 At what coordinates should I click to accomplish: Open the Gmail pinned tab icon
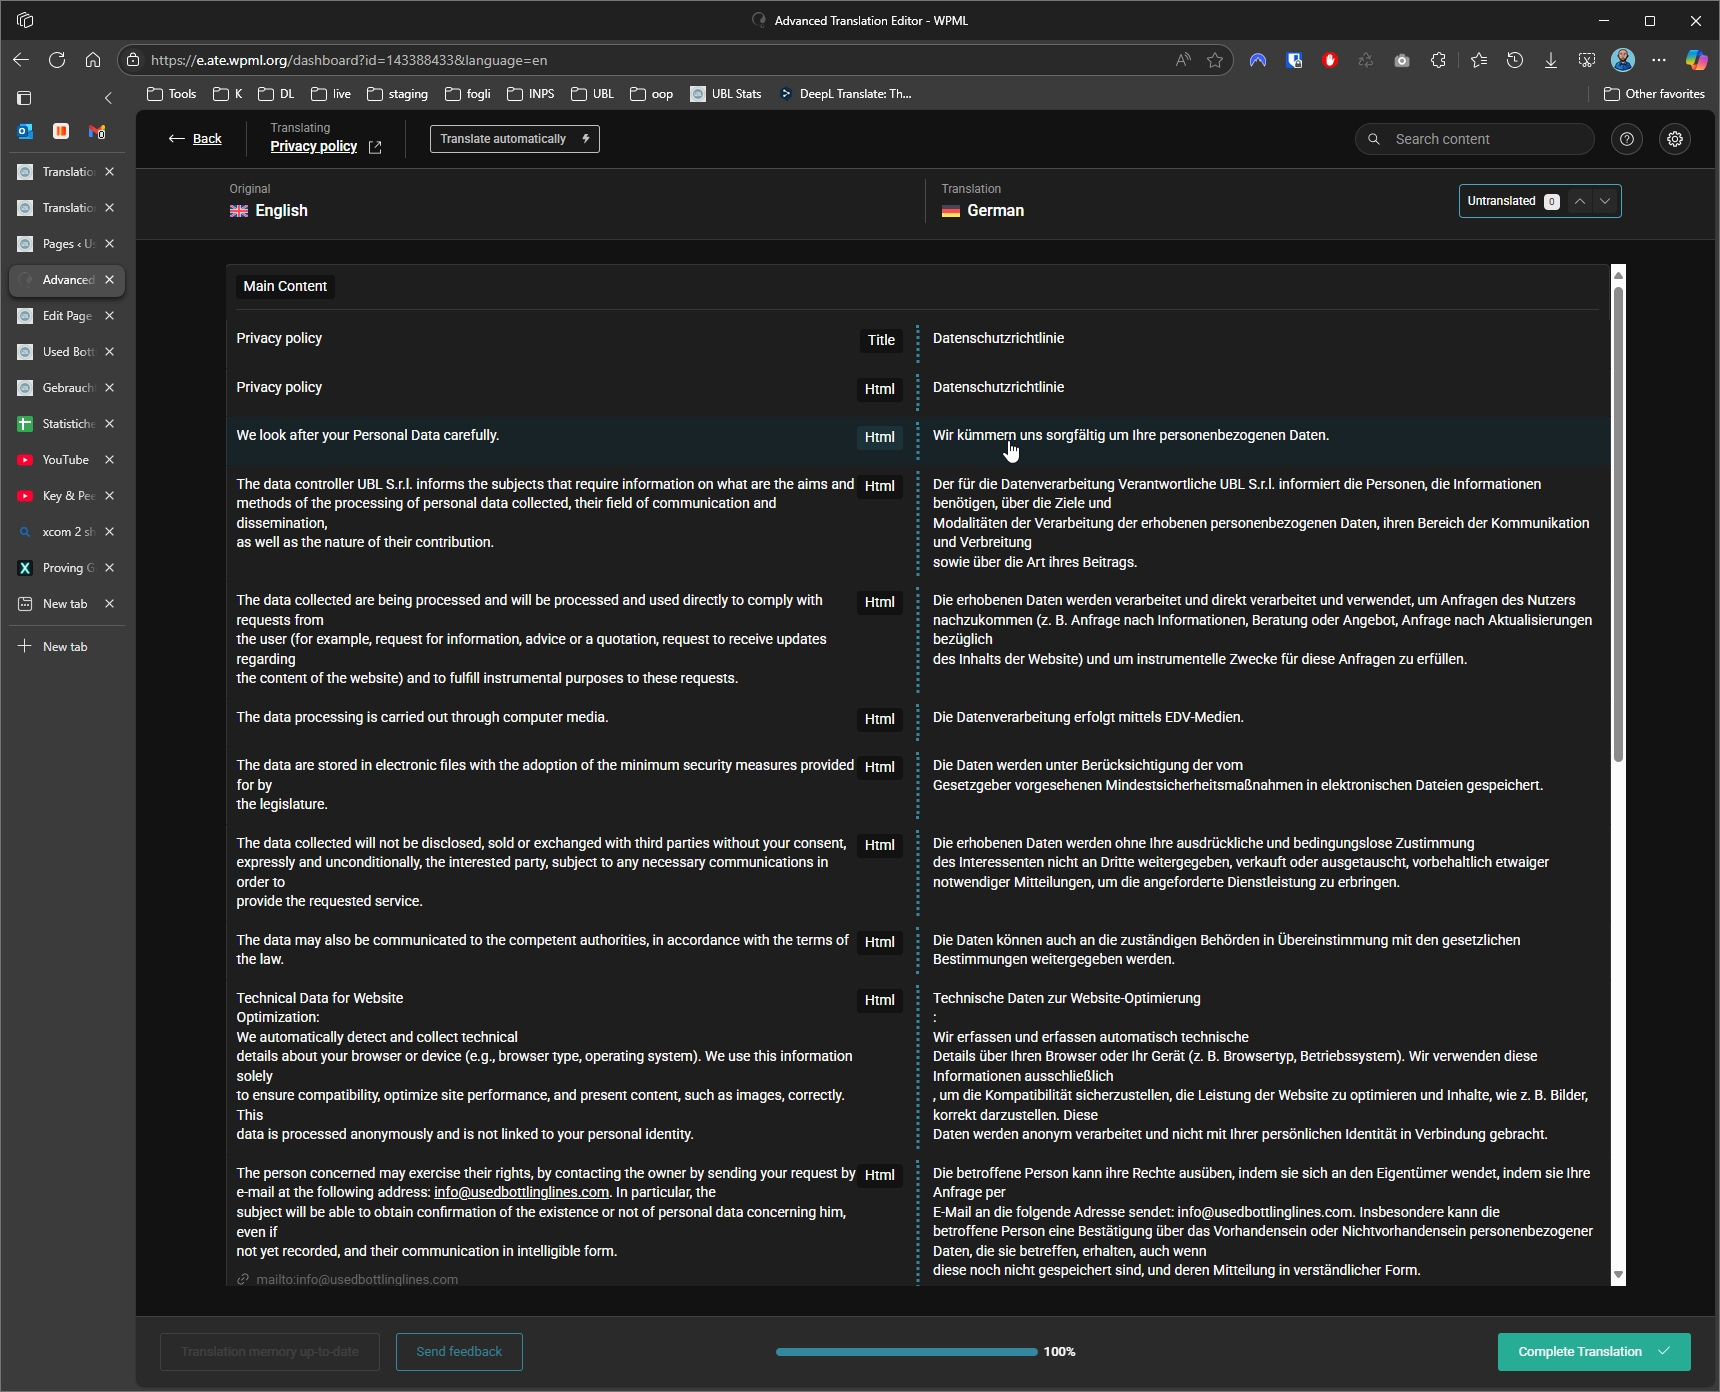pyautogui.click(x=97, y=131)
